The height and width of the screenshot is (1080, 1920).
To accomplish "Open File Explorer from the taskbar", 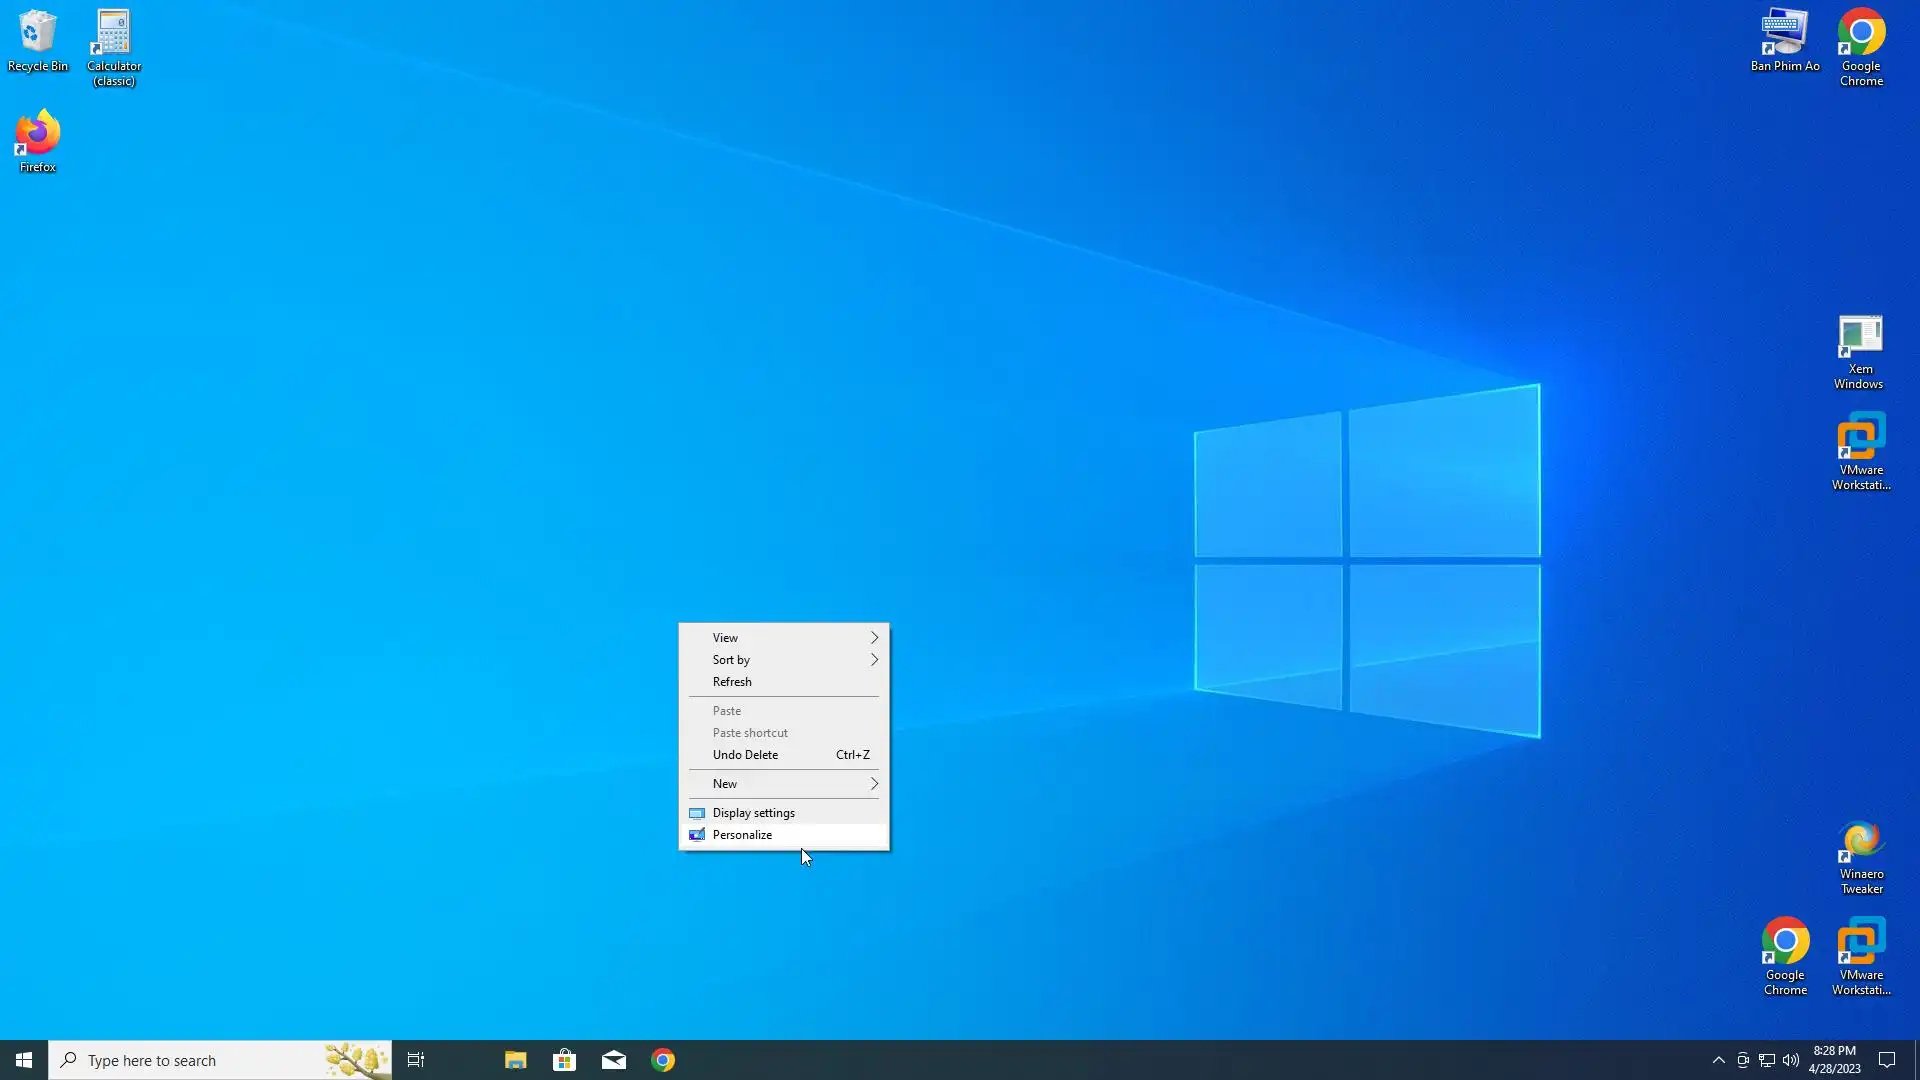I will [x=515, y=1060].
